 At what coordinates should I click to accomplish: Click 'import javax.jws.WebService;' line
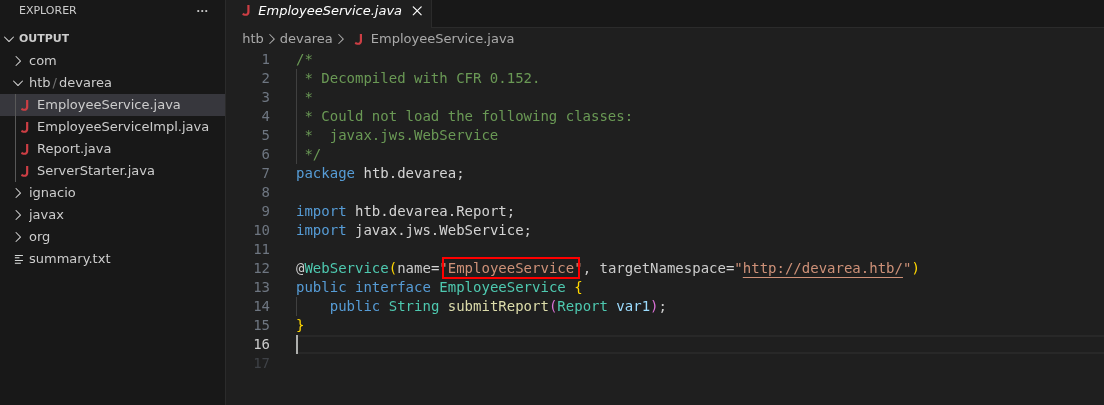pyautogui.click(x=414, y=230)
